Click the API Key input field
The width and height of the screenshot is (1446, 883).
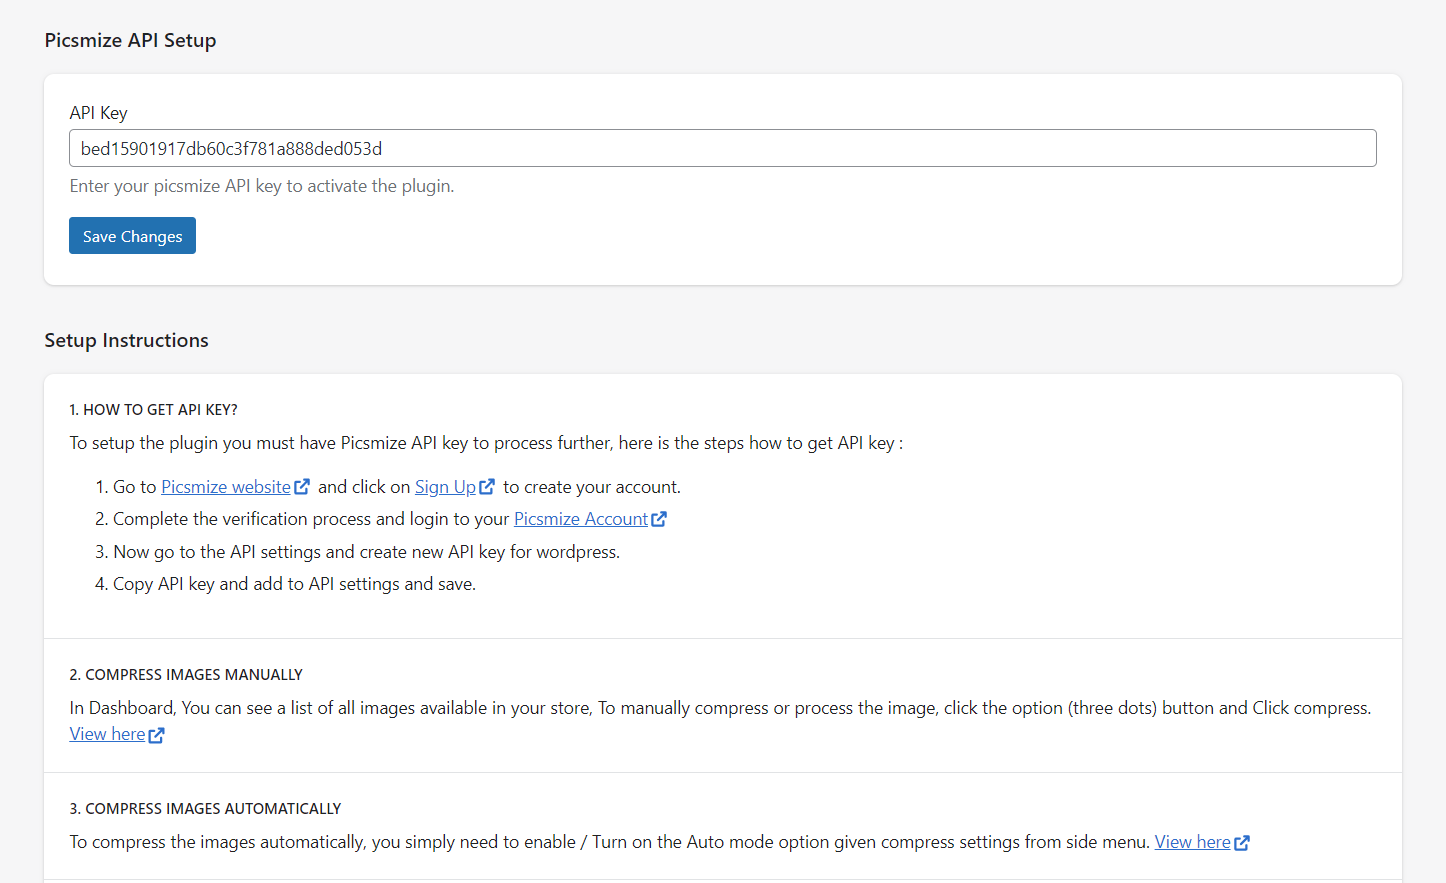(x=722, y=148)
